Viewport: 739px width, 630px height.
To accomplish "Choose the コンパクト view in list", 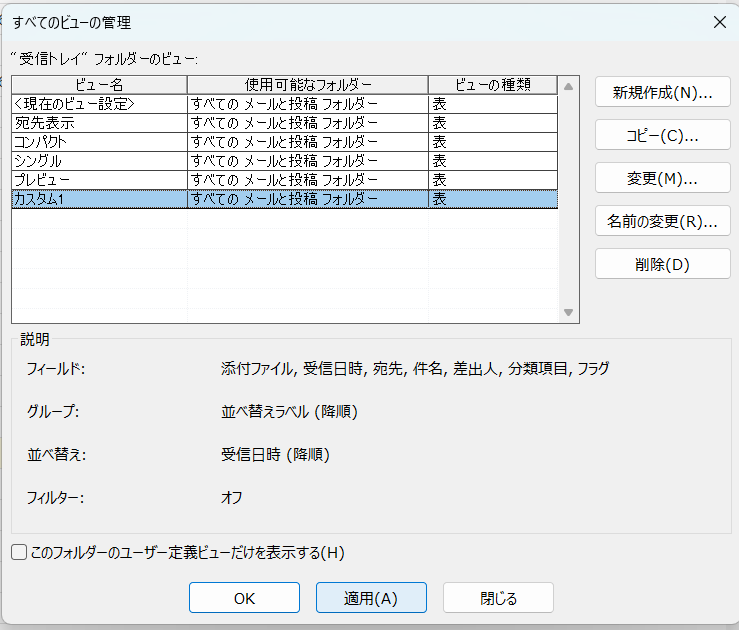I will coord(98,142).
